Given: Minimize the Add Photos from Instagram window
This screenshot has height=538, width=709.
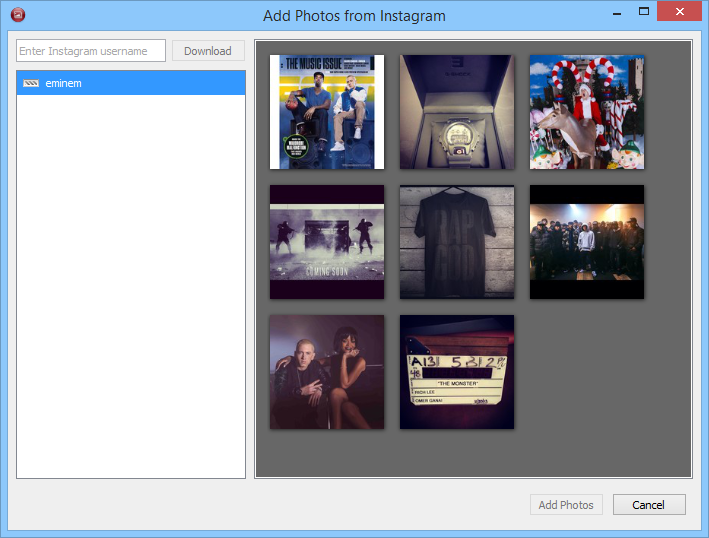Looking at the screenshot, I should pos(617,14).
